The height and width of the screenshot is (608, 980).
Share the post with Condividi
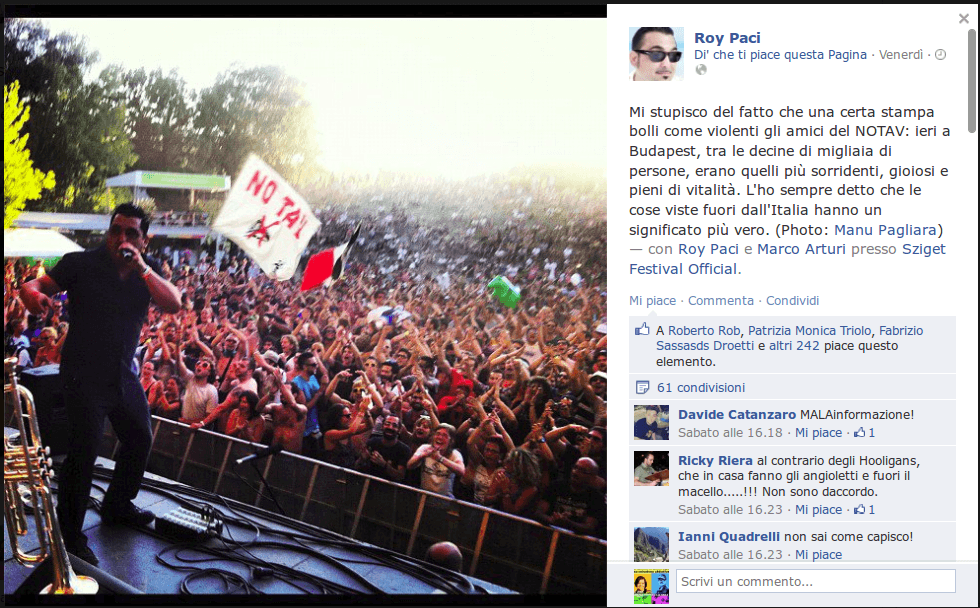[792, 301]
